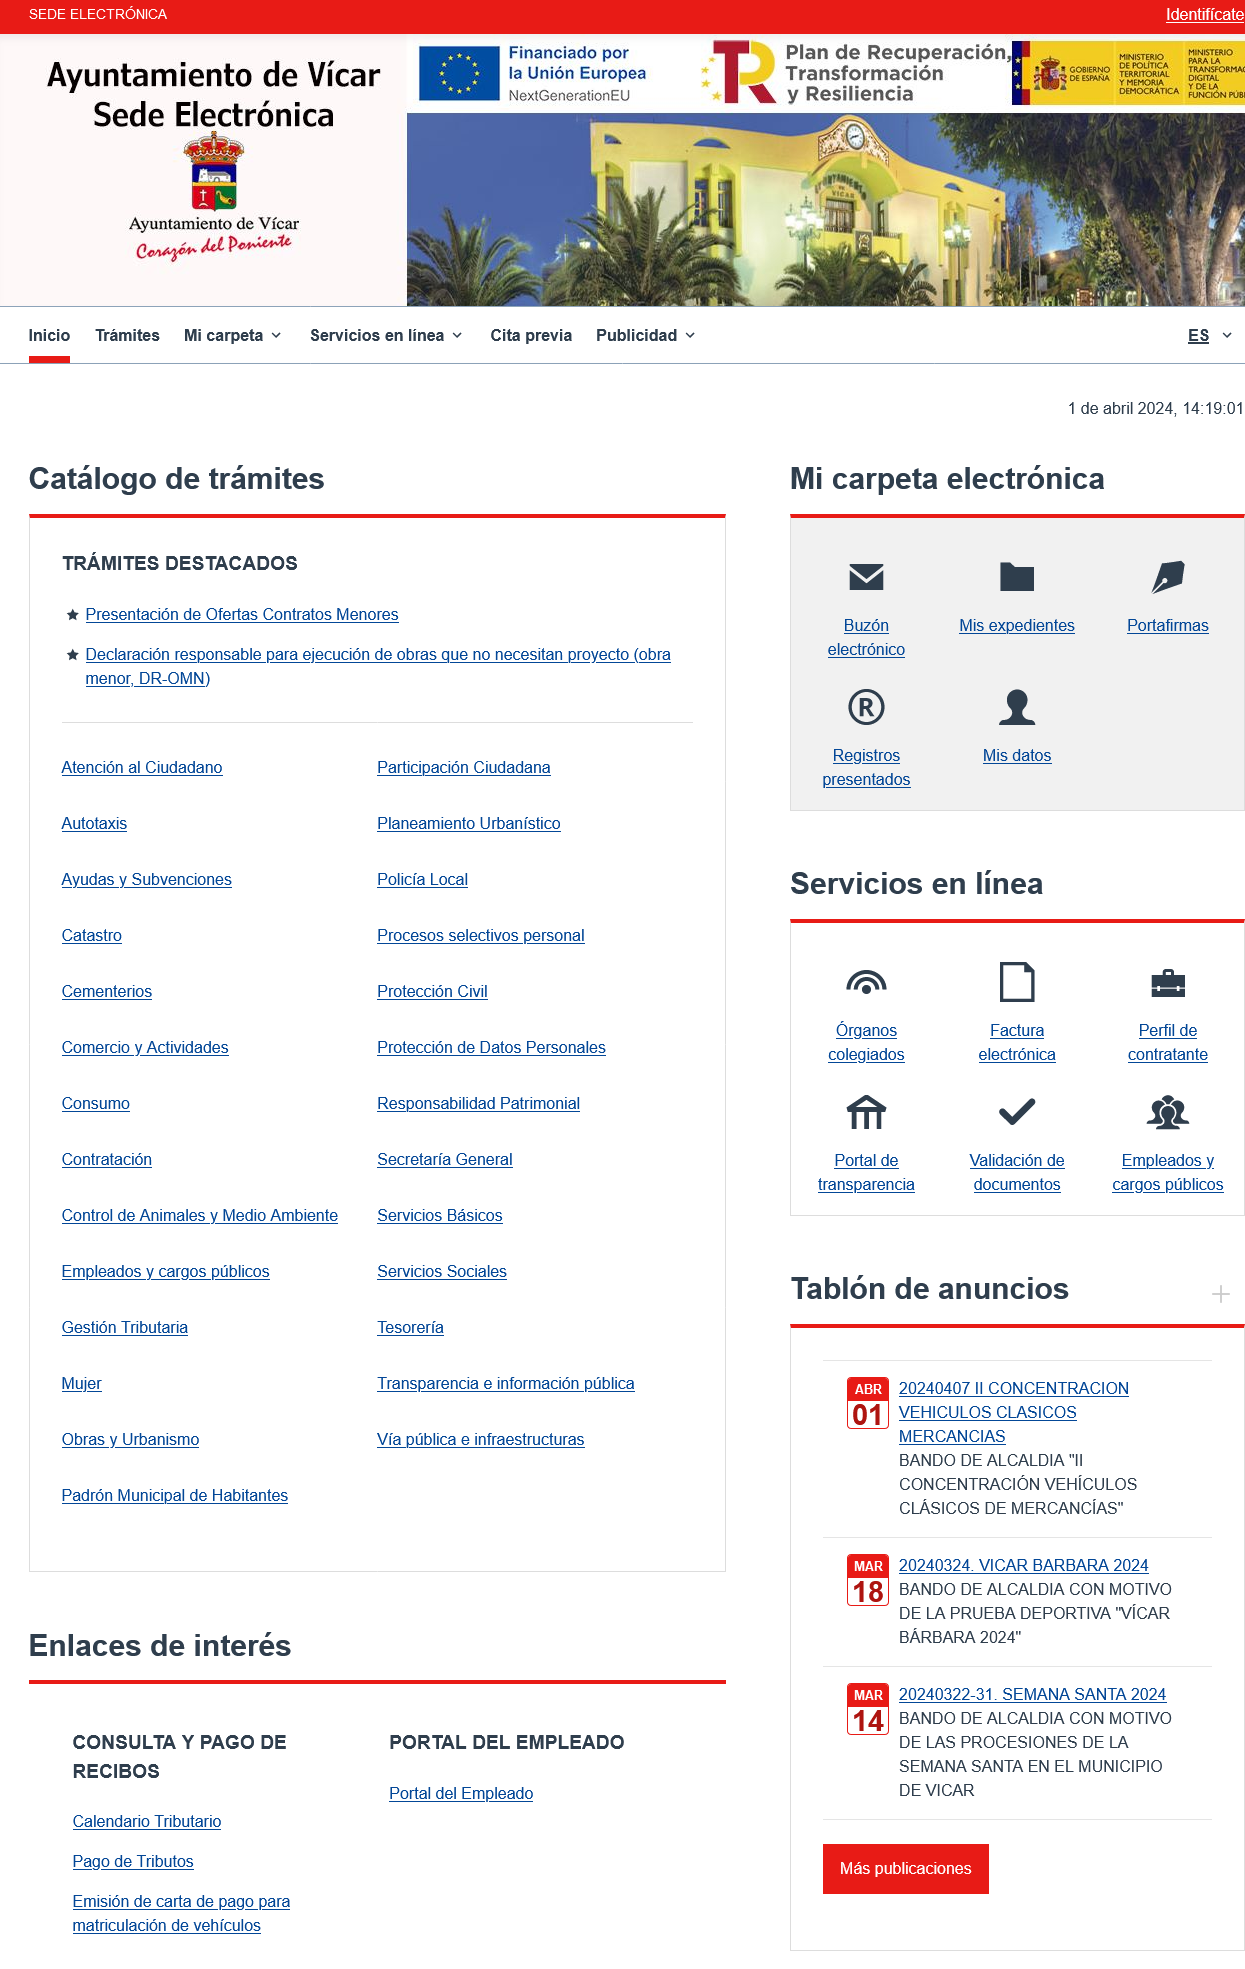Open Participación Ciudadana link
Screen dimensions: 1245x1969
pyautogui.click(x=463, y=767)
